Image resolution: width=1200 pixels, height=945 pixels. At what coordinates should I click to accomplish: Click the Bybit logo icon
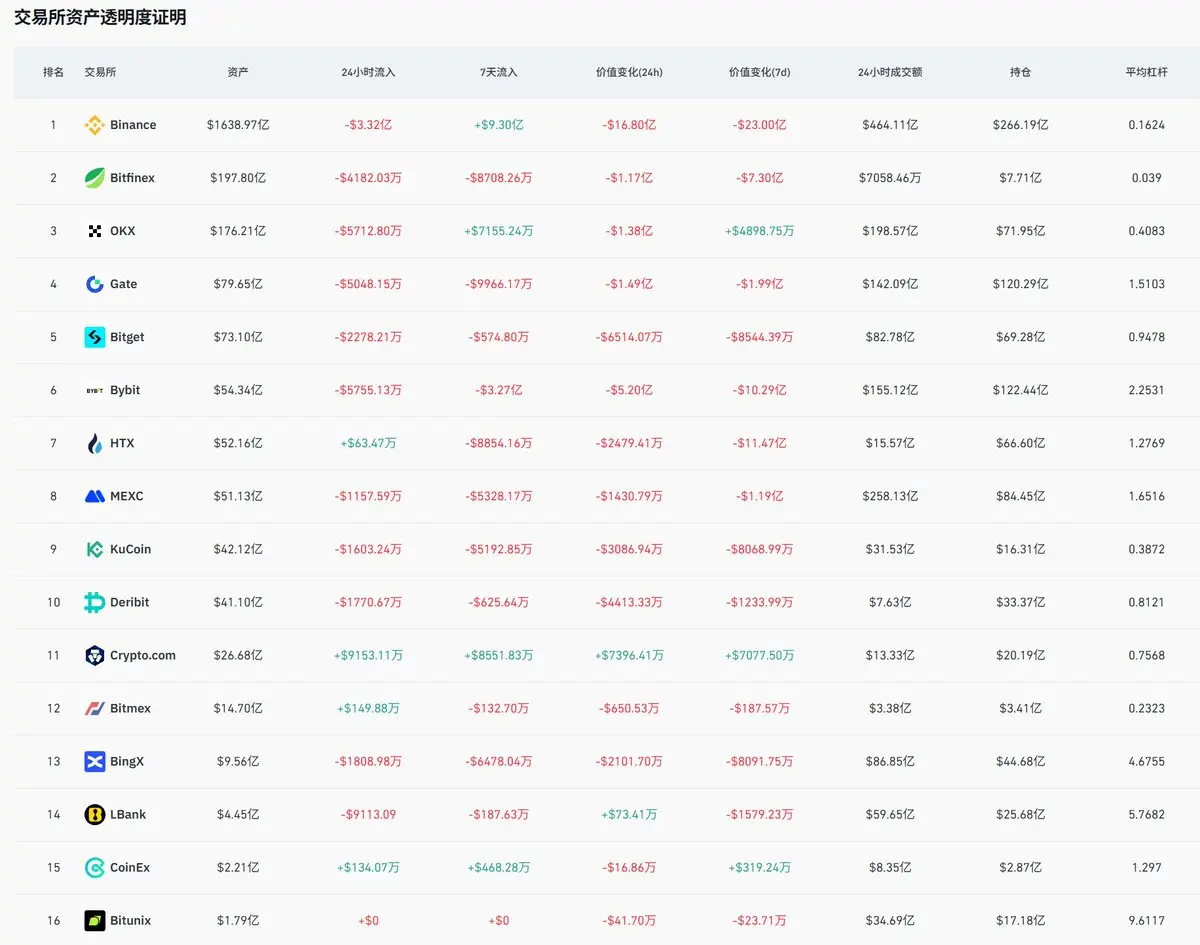coord(94,390)
